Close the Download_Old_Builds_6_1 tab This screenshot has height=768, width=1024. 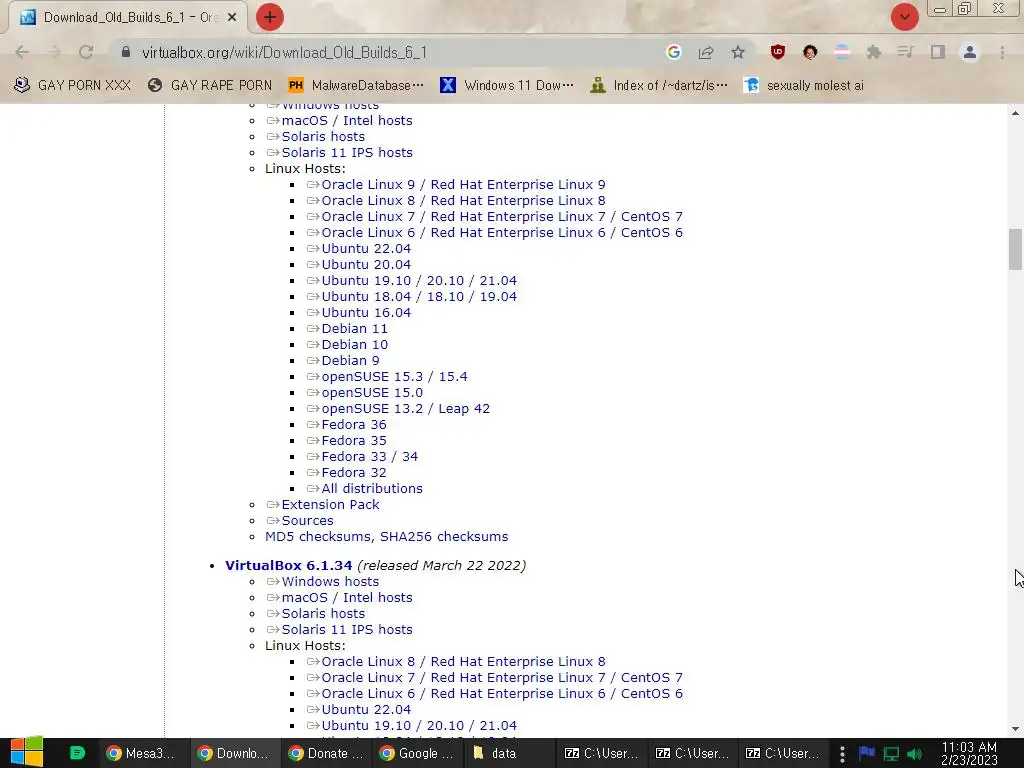(x=232, y=18)
